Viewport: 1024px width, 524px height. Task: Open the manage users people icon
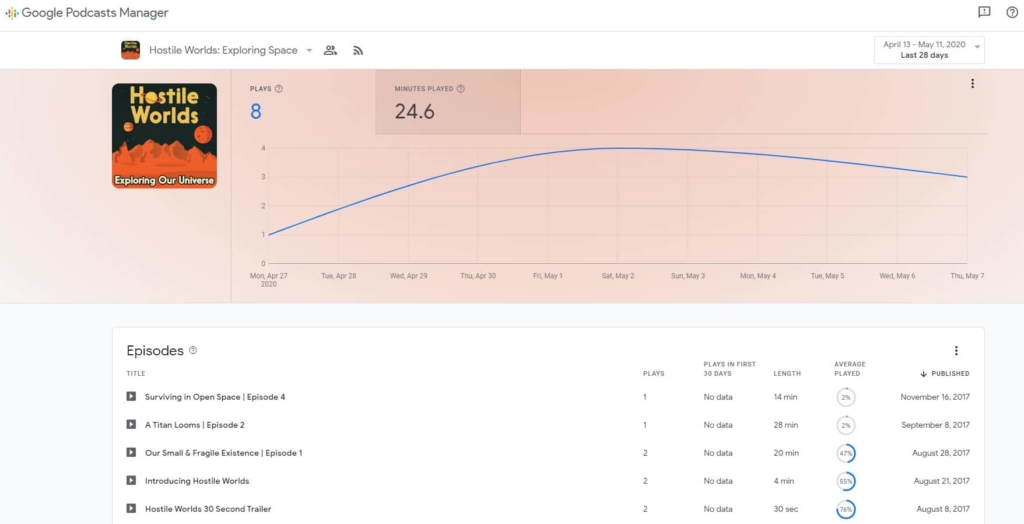click(330, 50)
